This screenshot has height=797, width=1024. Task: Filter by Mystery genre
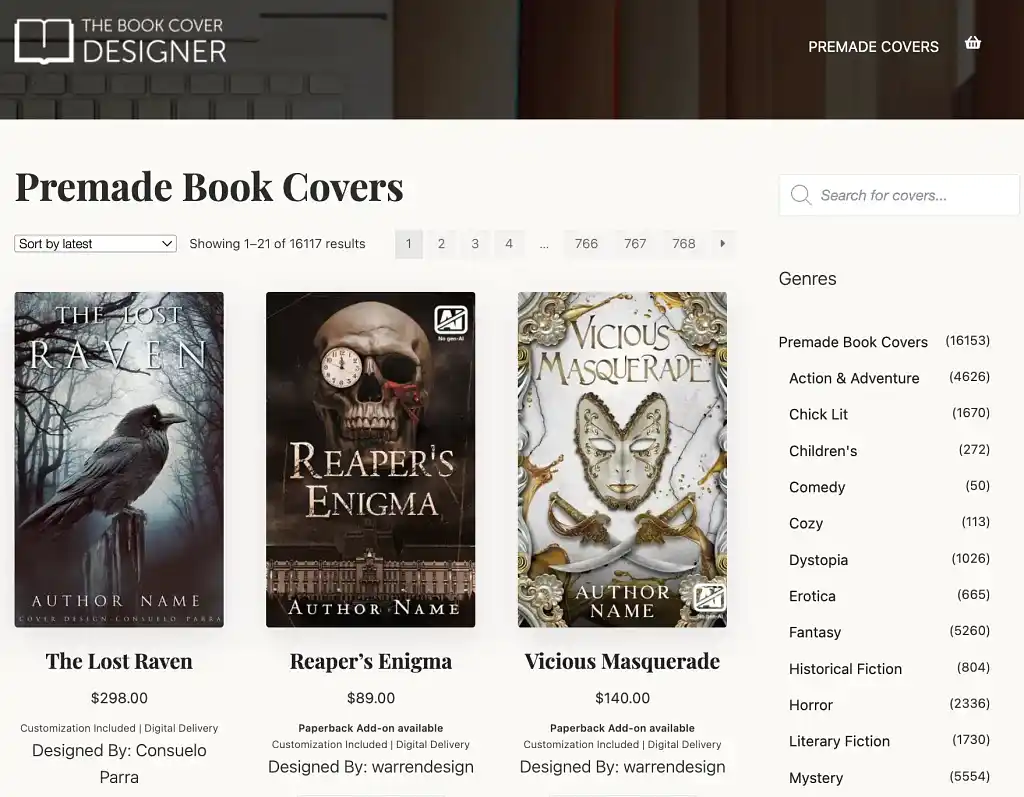pos(816,777)
